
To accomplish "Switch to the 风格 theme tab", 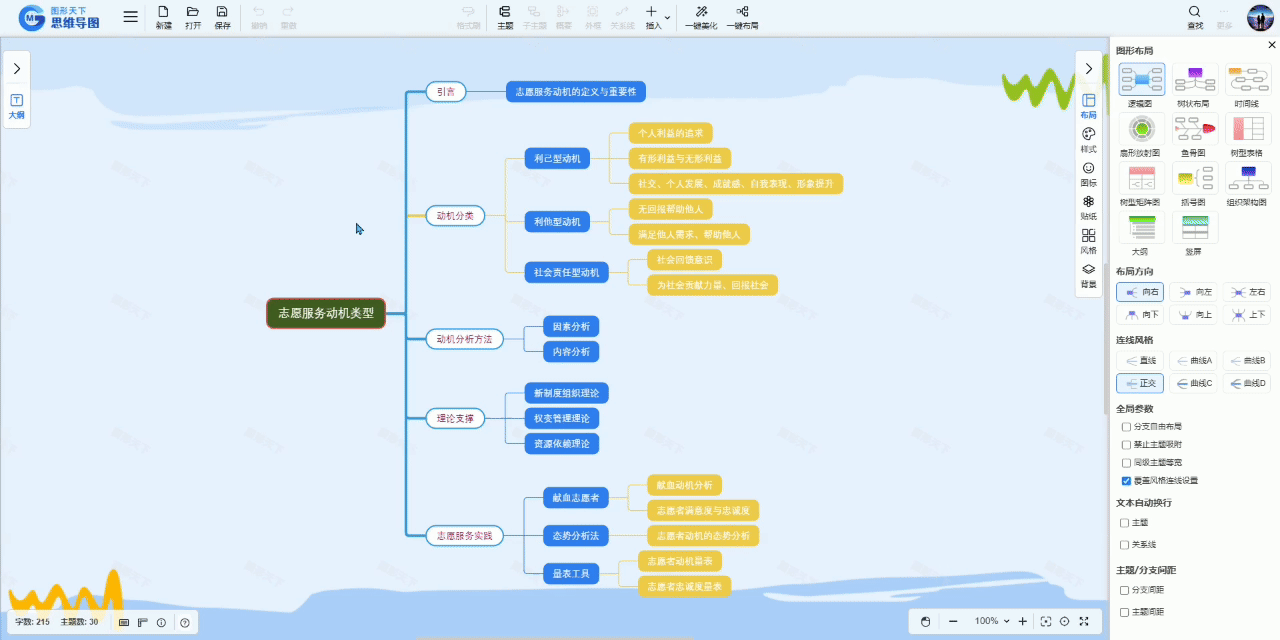I will pyautogui.click(x=1088, y=236).
